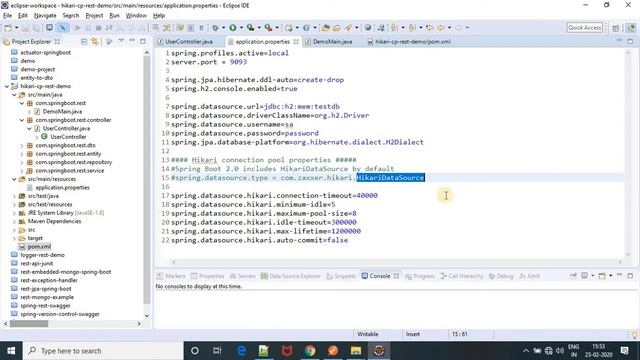Viewport: 640px width, 360px height.
Task: Toggle Link with Editor in Project Explorer
Action: click(x=95, y=41)
